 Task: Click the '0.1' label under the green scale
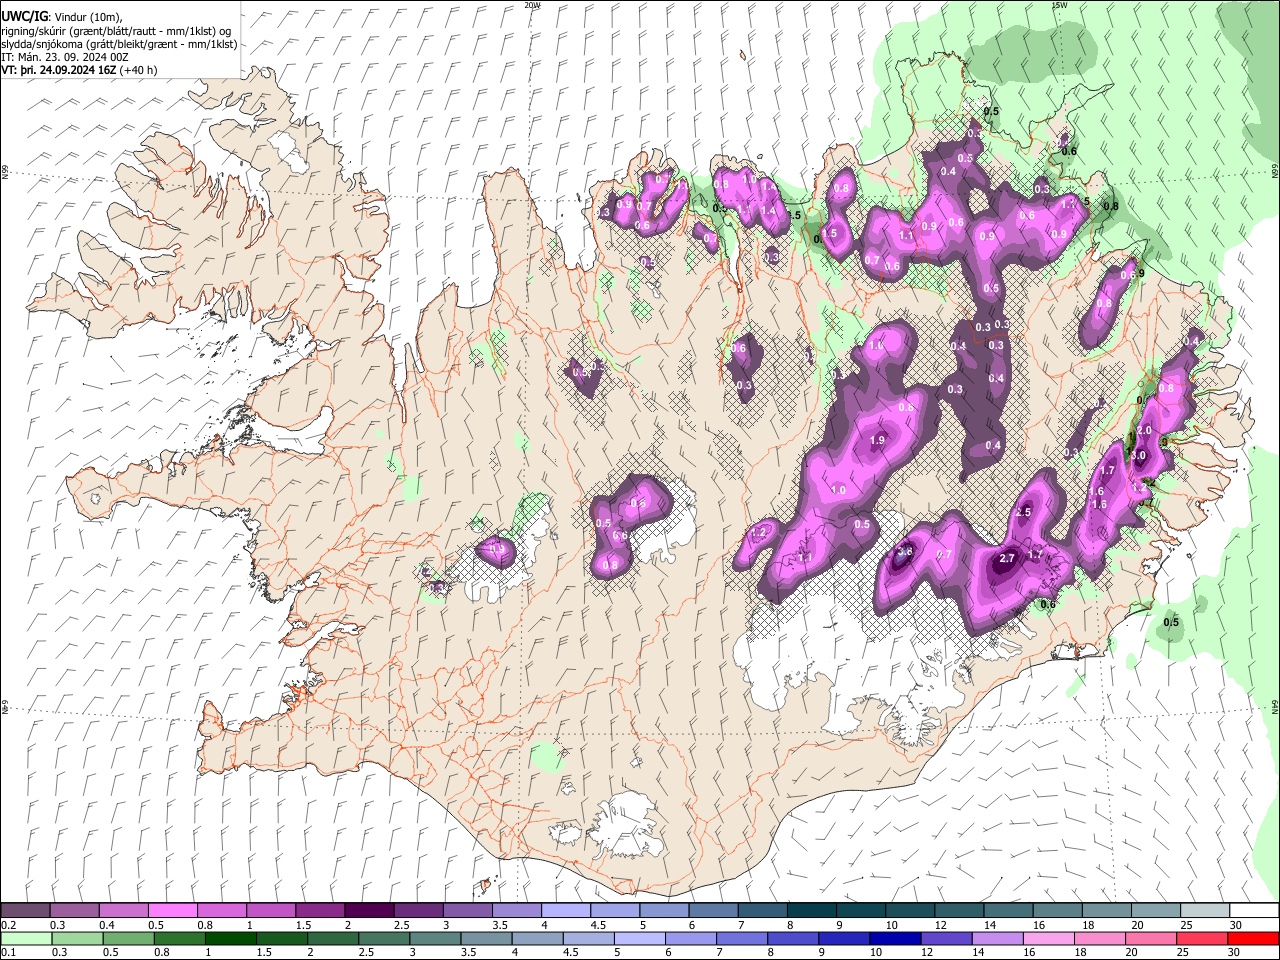(x=8, y=952)
